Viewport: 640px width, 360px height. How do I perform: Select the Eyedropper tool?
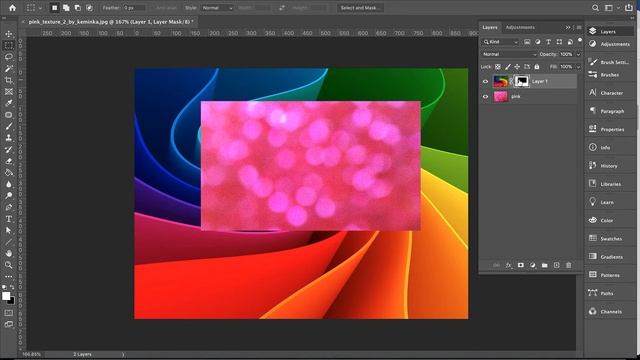tap(9, 103)
